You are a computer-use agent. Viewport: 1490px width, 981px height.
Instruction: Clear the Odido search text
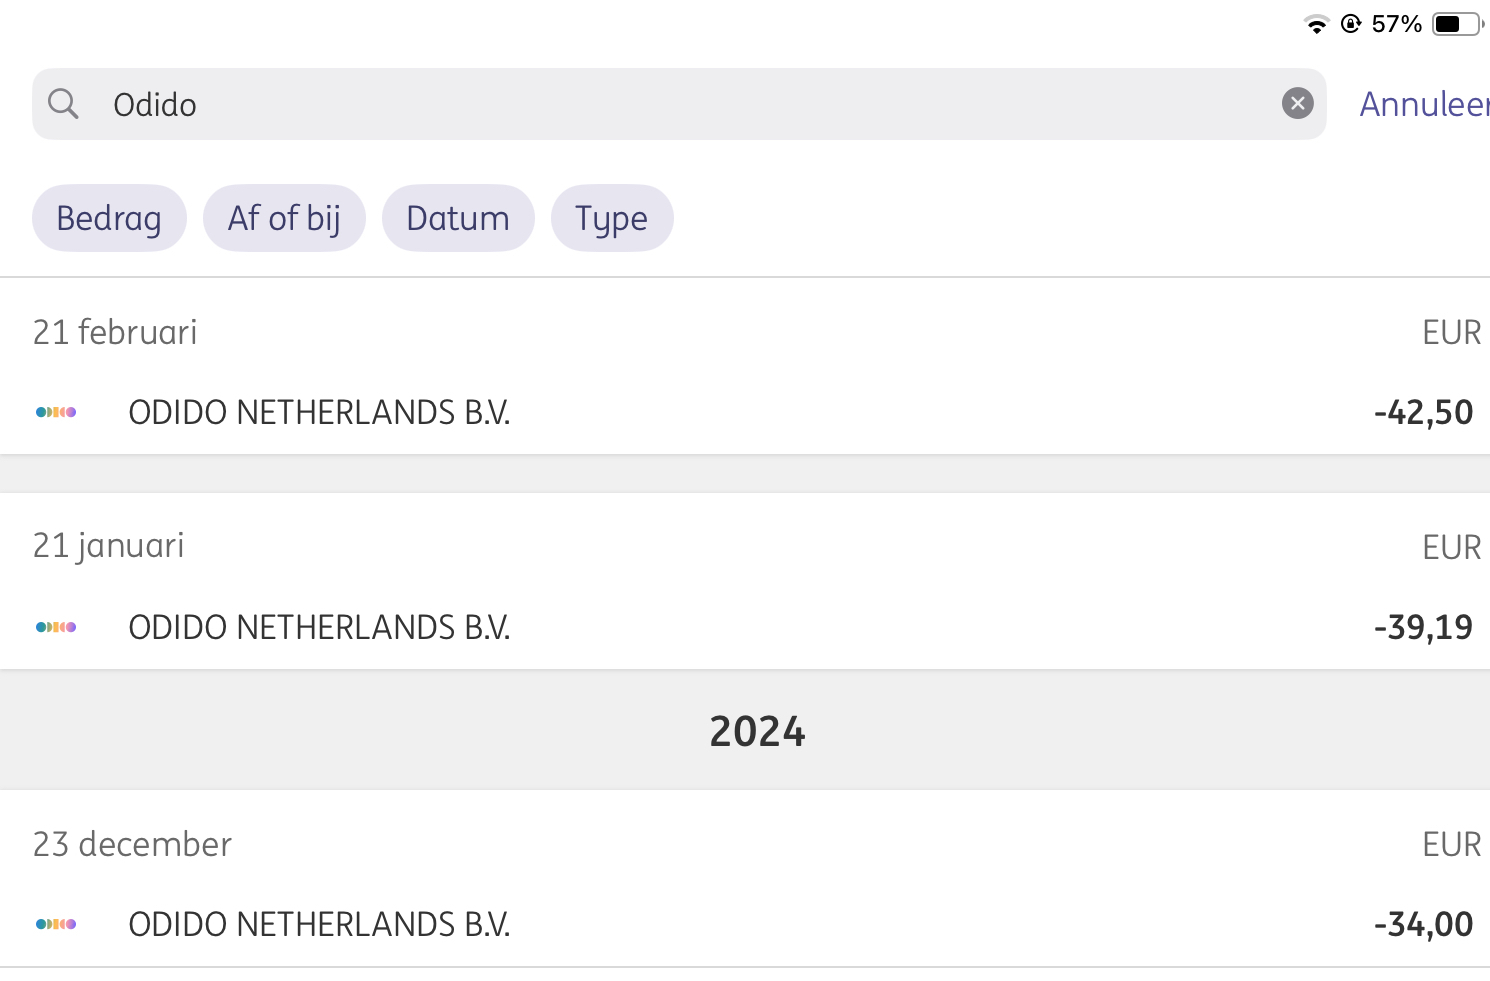tap(1297, 103)
